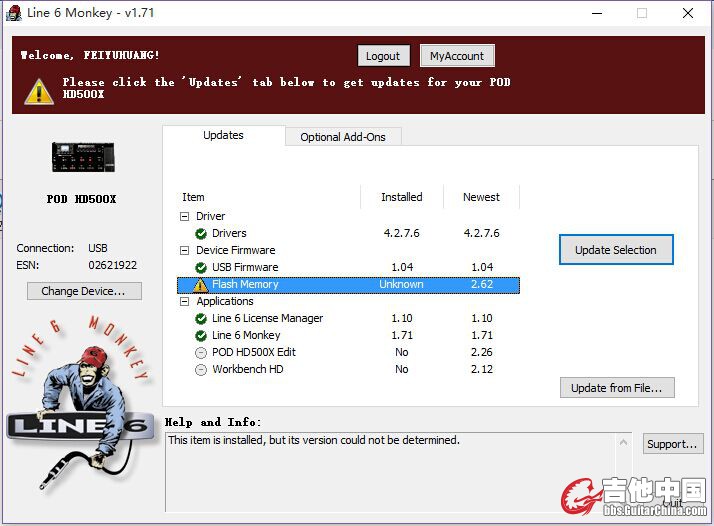
Task: Collapse the Driver group
Action: tap(184, 216)
